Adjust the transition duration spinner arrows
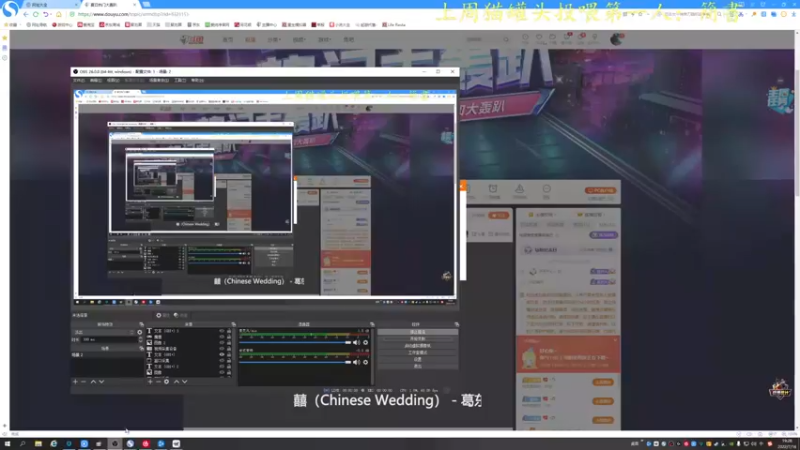 point(141,339)
